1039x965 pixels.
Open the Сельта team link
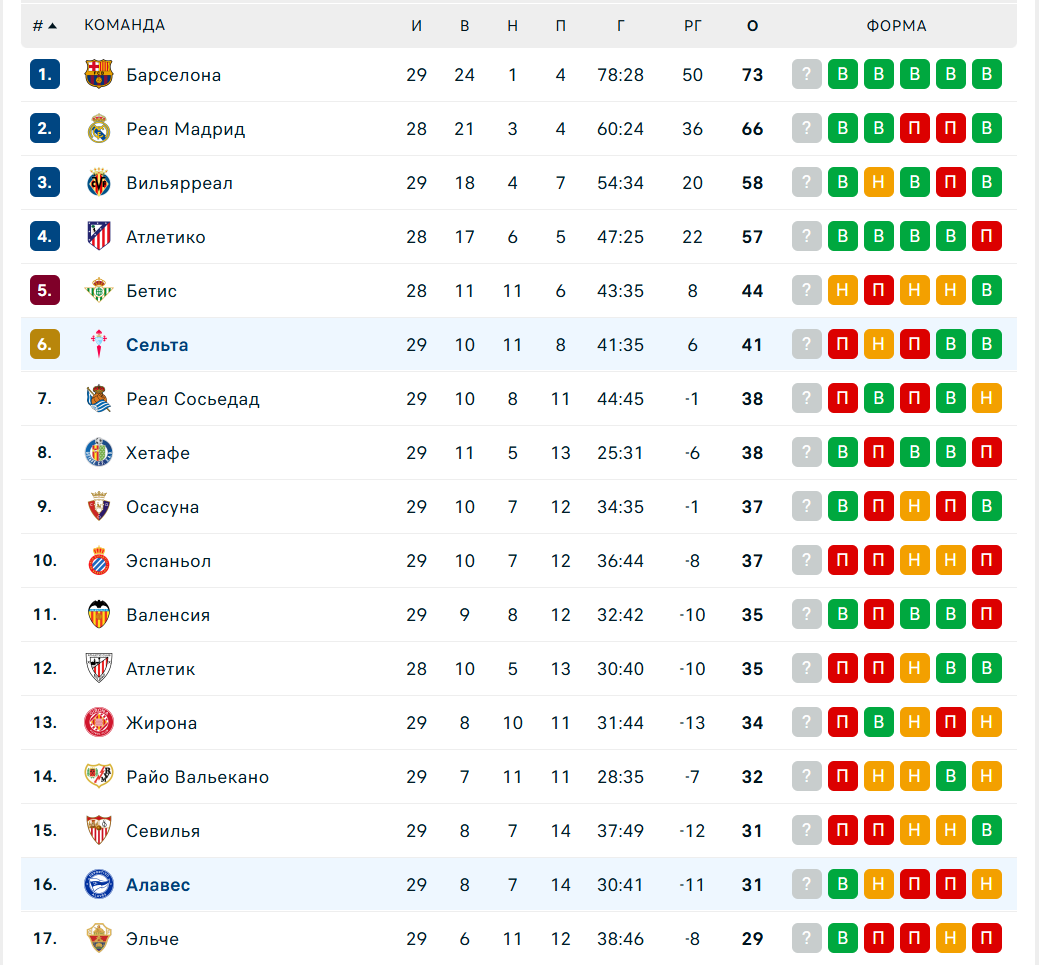tap(157, 345)
